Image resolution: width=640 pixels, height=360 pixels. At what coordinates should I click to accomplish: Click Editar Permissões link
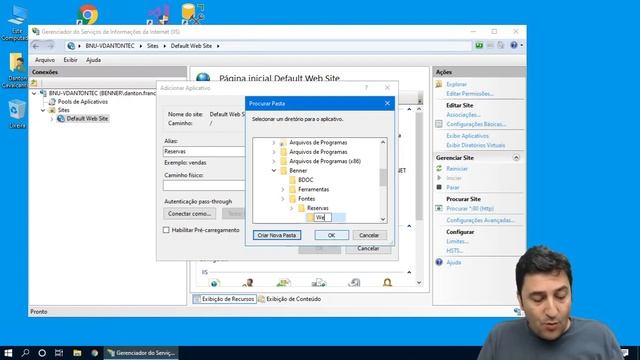click(470, 94)
